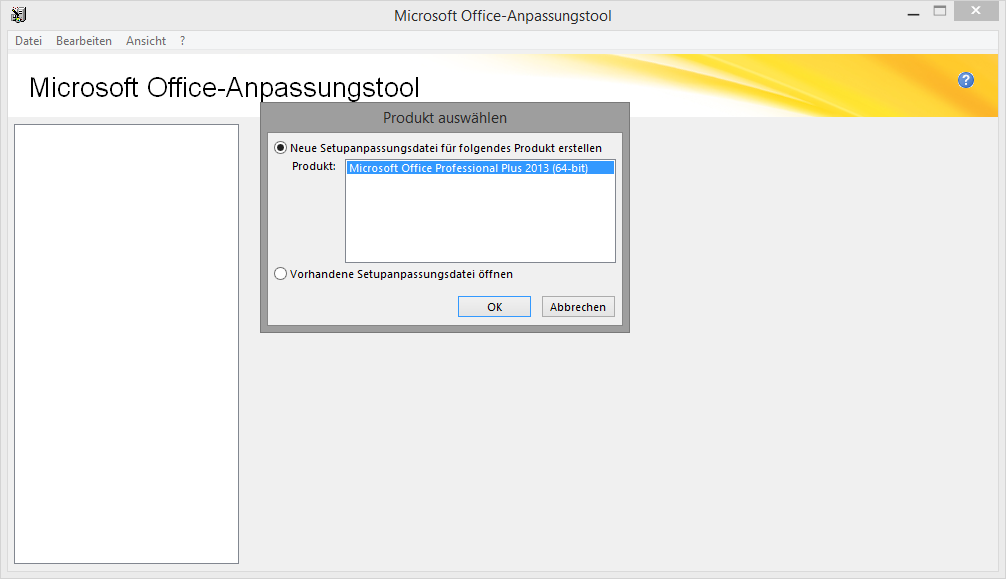Open the Bearbeiten menu
1006x579 pixels.
(x=84, y=41)
